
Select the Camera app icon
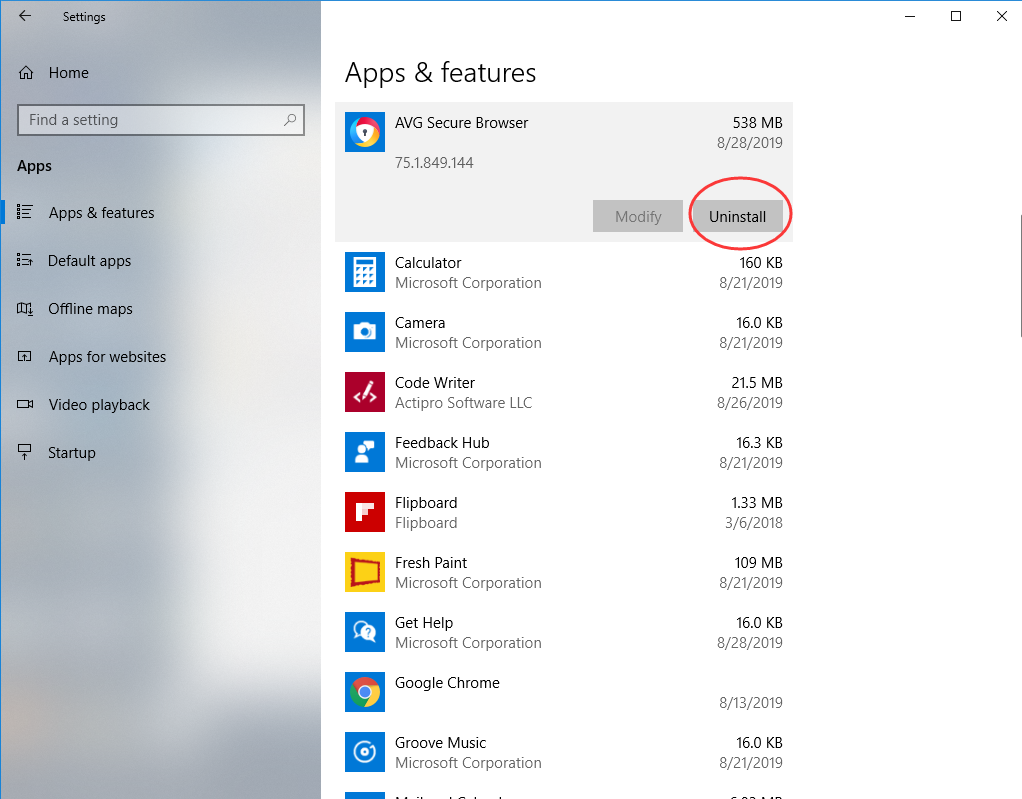(x=365, y=332)
